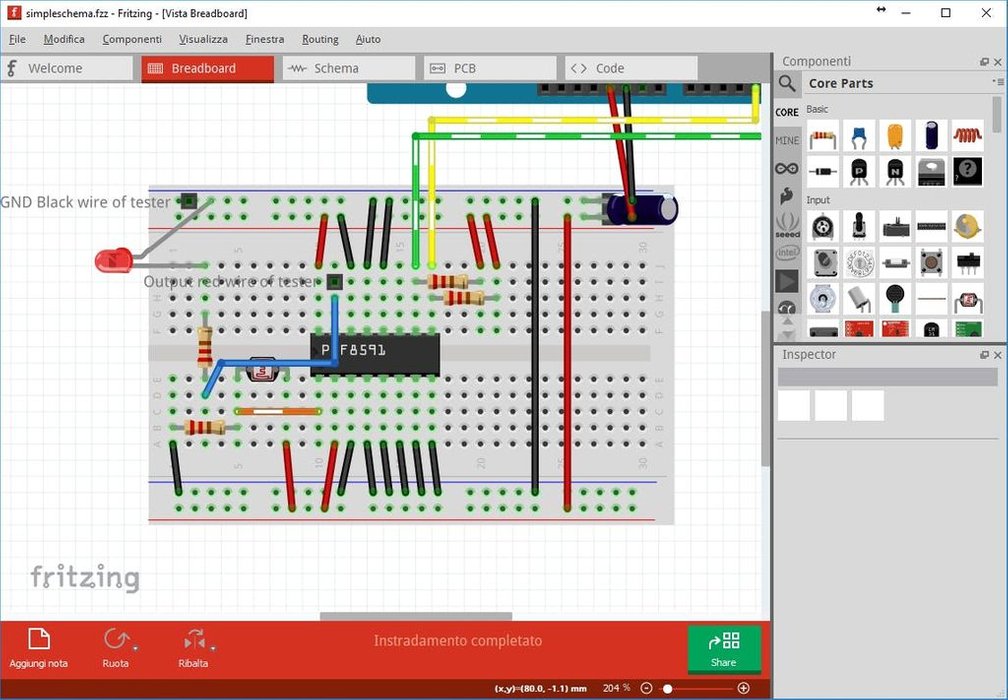Choose the PNP transistor part
Image resolution: width=1008 pixels, height=700 pixels.
[859, 172]
